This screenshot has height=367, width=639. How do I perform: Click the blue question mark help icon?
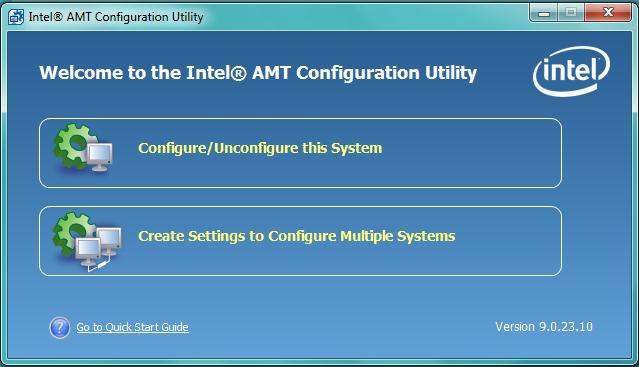coord(60,327)
